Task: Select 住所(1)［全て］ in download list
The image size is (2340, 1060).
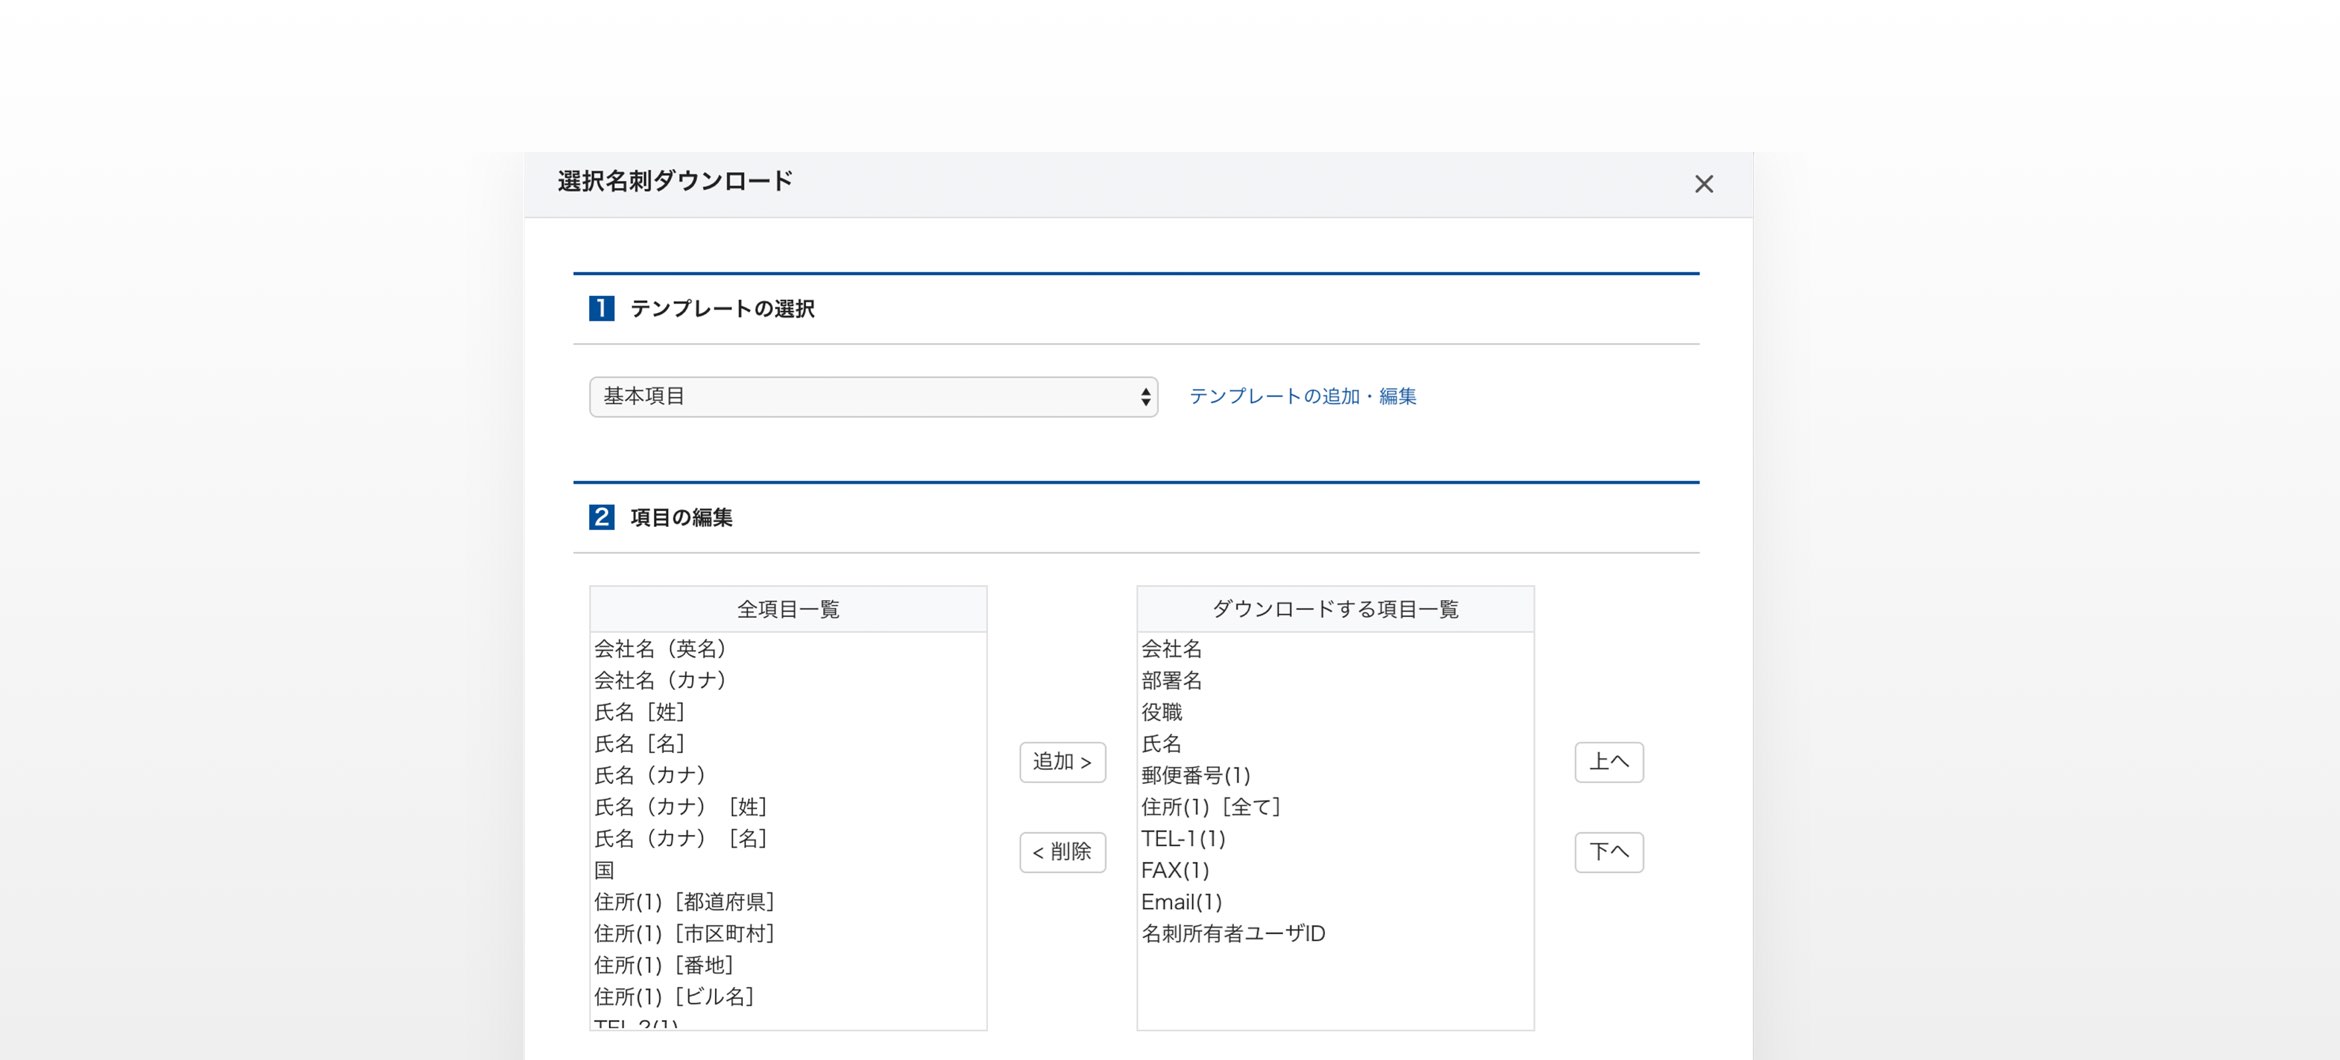Action: coord(1335,807)
